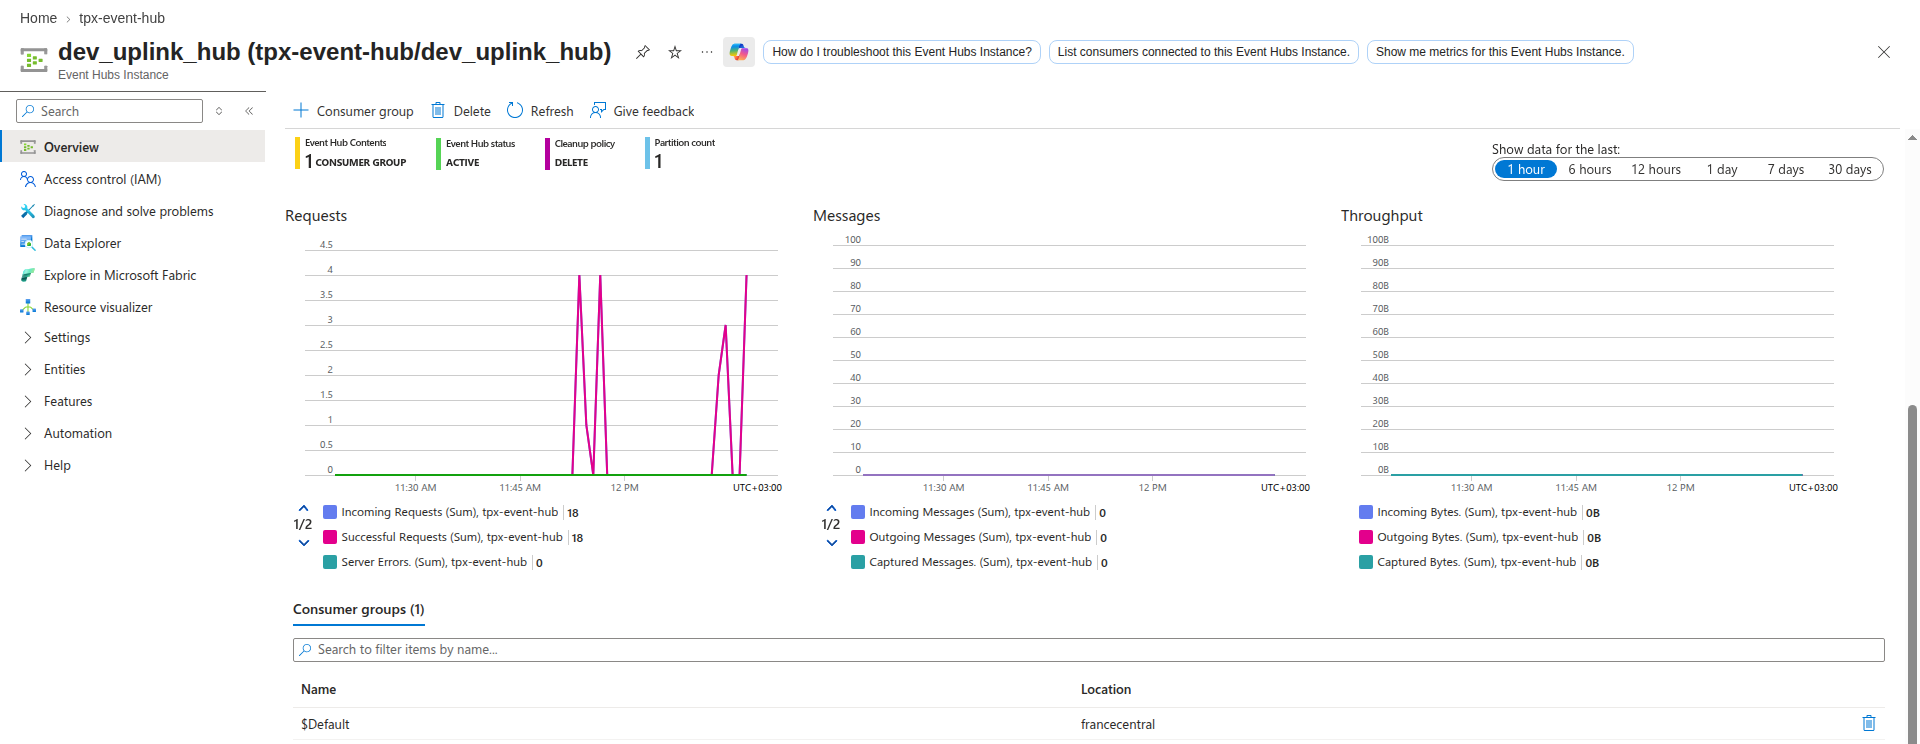Toggle Outgoing Bytes legend swatch
Screen dimensions: 1920x744
[x=1366, y=537]
